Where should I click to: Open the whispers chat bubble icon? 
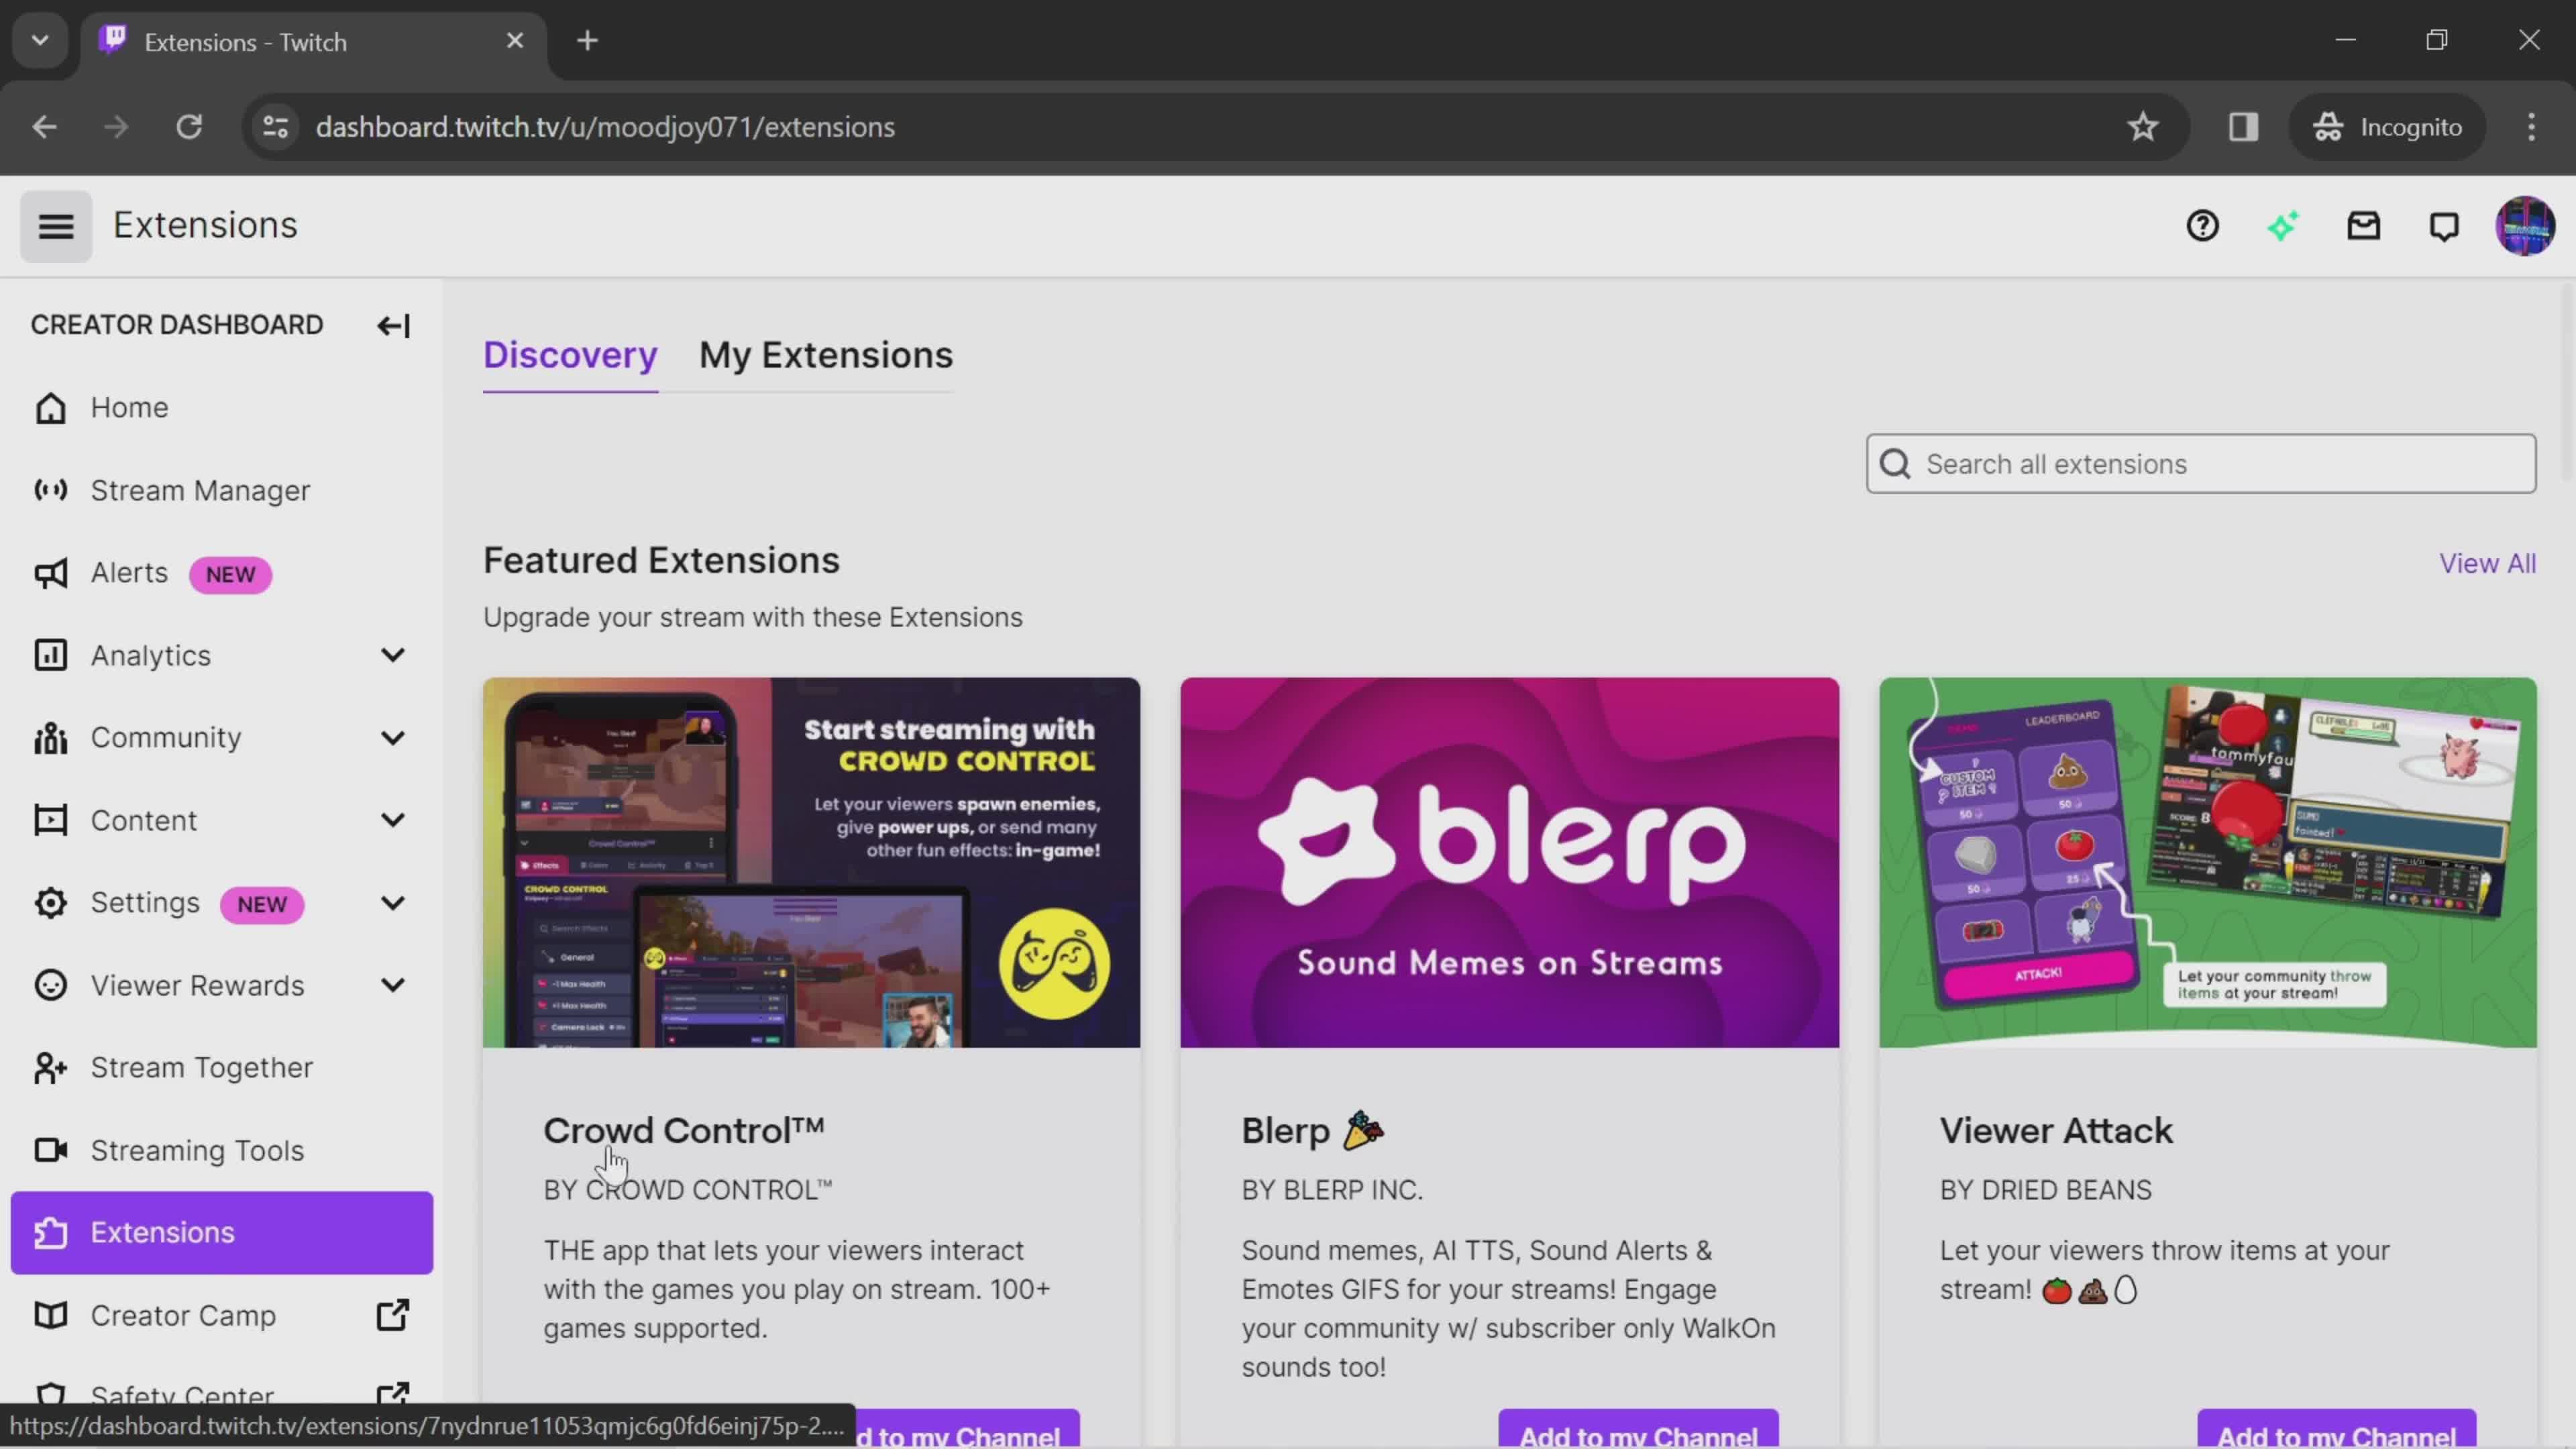2444,227
